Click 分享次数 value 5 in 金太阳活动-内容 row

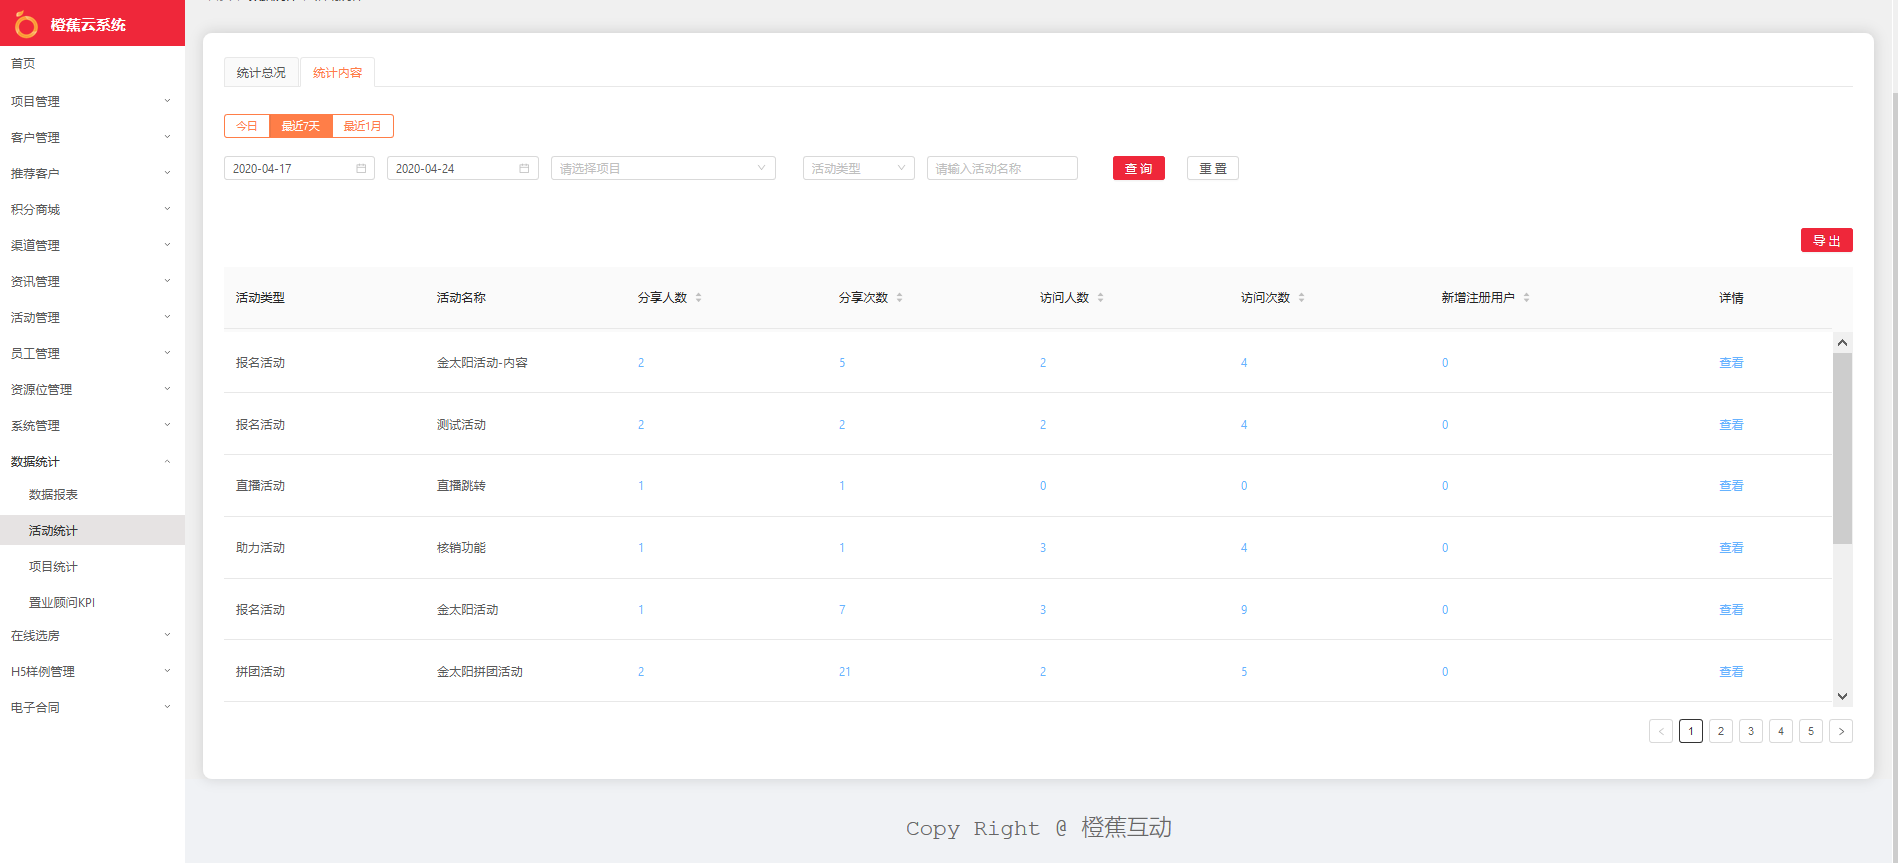842,362
